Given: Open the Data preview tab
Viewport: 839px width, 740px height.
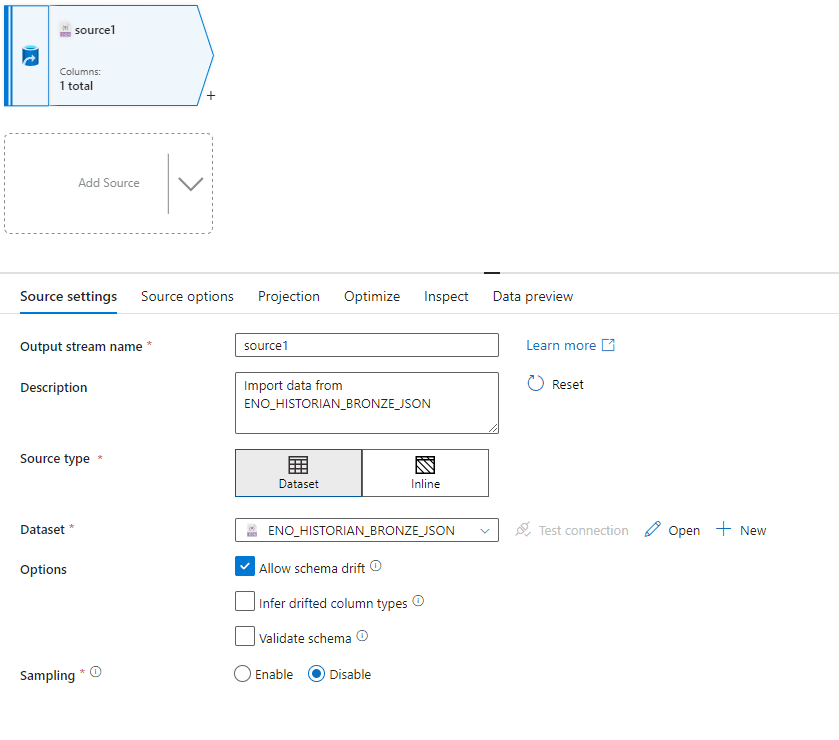Looking at the screenshot, I should click(x=532, y=296).
